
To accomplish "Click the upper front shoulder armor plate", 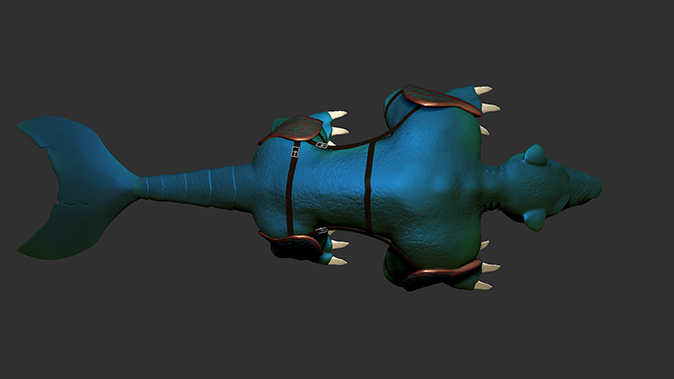I will (x=441, y=100).
